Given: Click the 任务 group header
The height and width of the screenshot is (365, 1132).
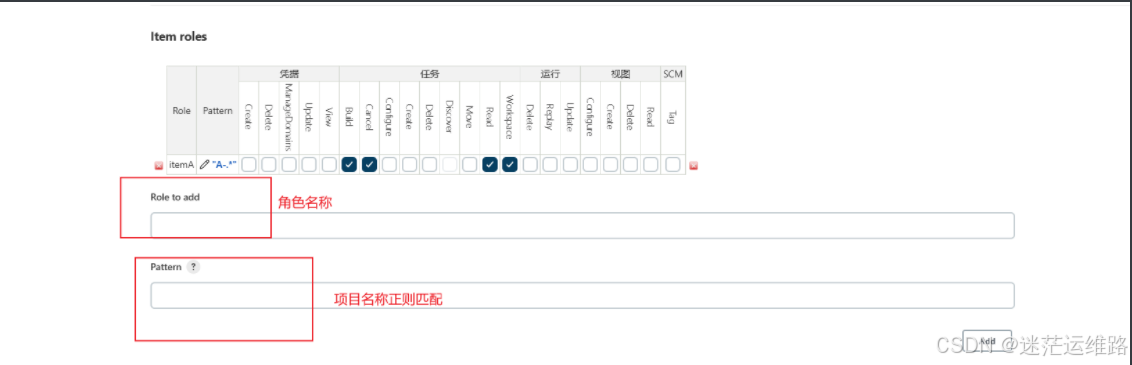Looking at the screenshot, I should tap(430, 74).
